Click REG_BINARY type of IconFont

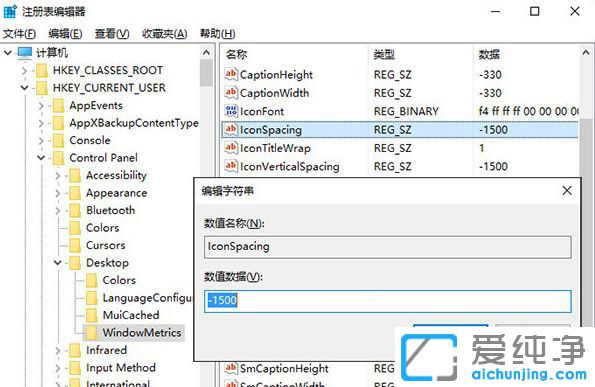tap(406, 112)
